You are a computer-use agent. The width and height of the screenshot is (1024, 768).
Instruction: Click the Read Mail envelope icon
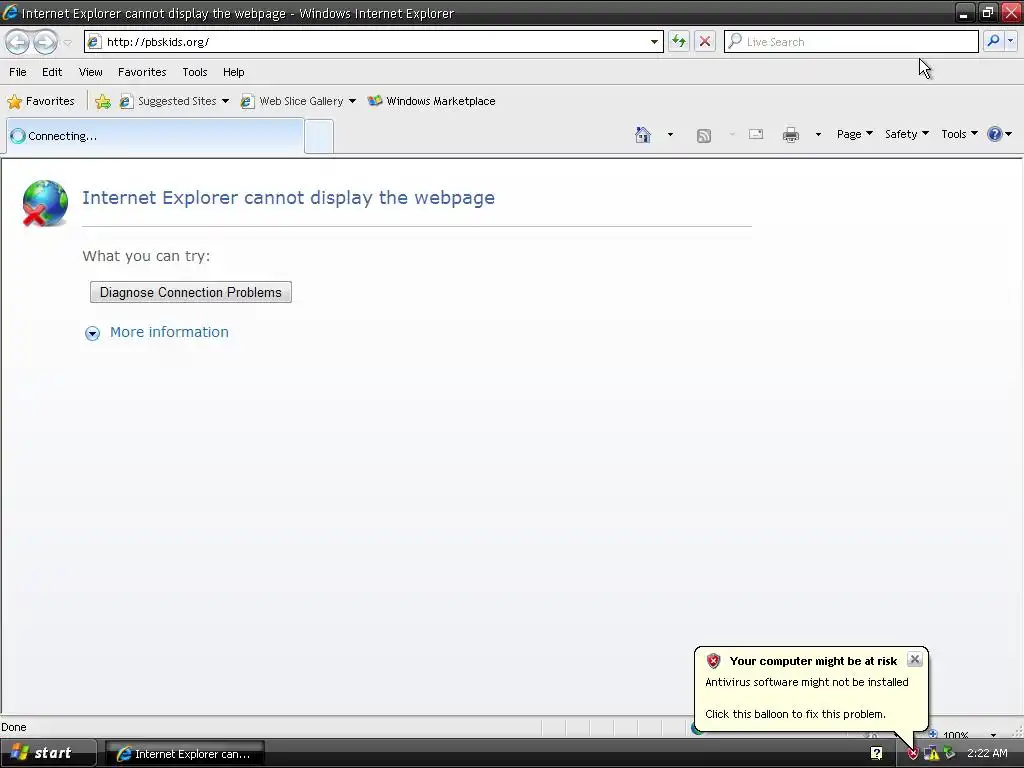756,135
